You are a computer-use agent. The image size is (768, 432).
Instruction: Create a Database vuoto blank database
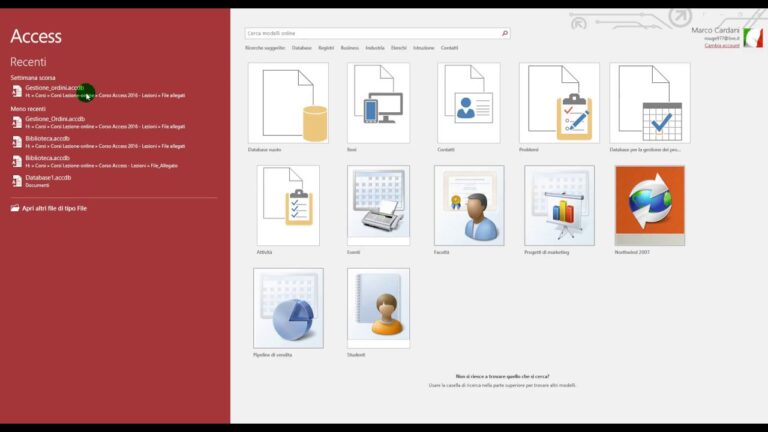click(288, 103)
